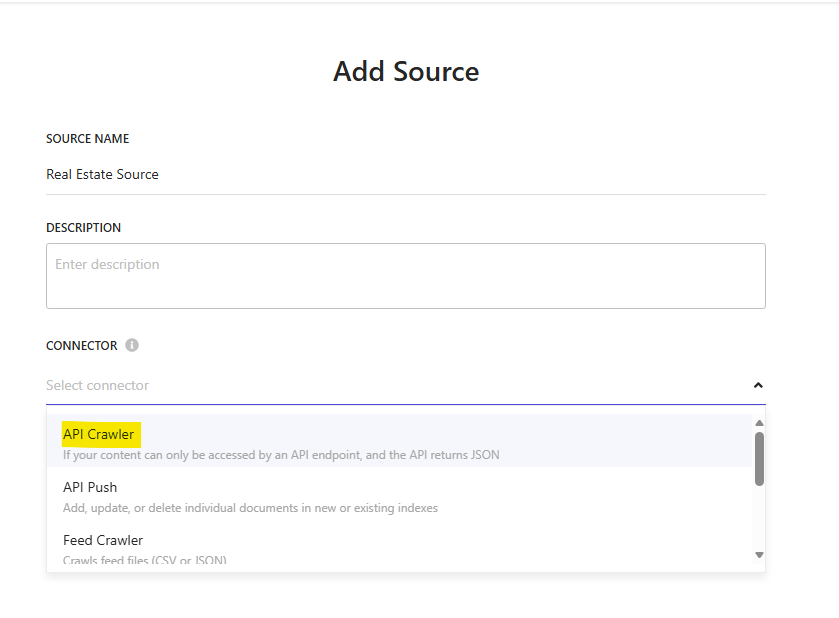The width and height of the screenshot is (839, 618).
Task: Click into the Source Name field
Action: [x=406, y=174]
